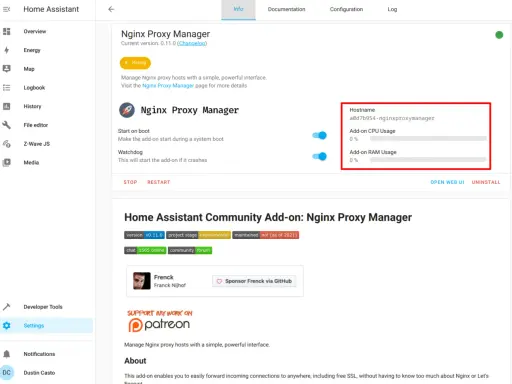The height and width of the screenshot is (384, 512).
Task: Open the Changelog link
Action: pyautogui.click(x=192, y=43)
